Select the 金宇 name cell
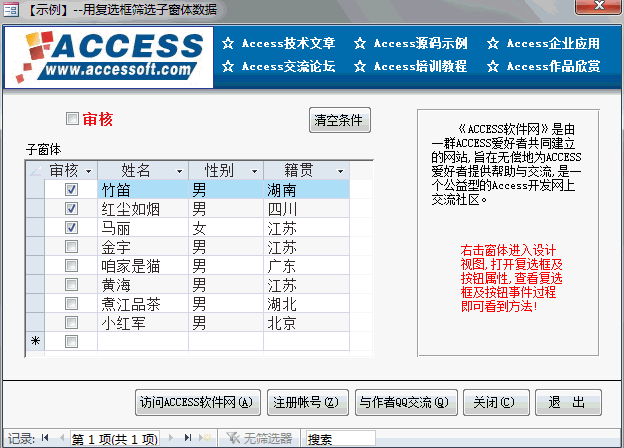 coord(143,247)
